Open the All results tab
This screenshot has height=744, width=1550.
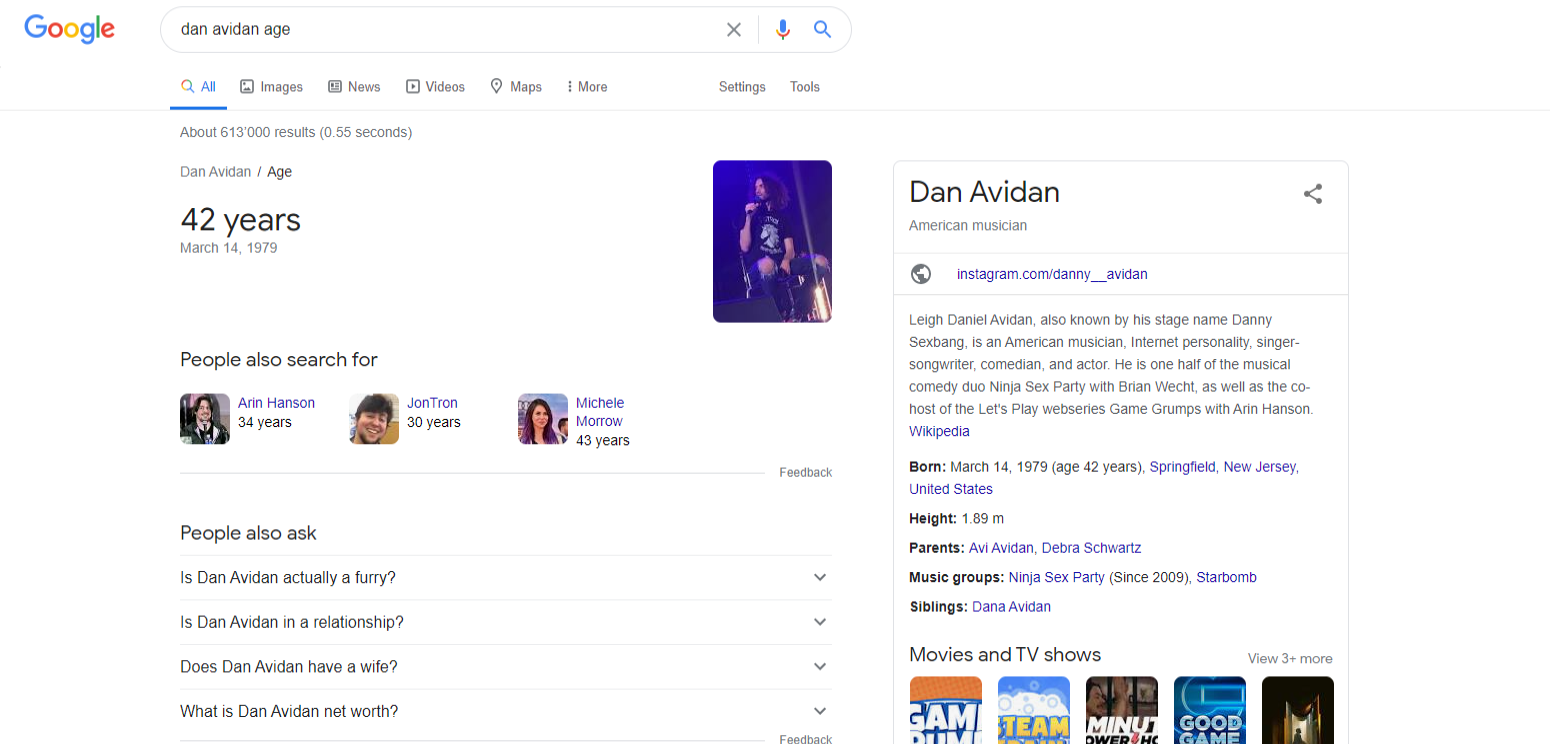click(198, 87)
